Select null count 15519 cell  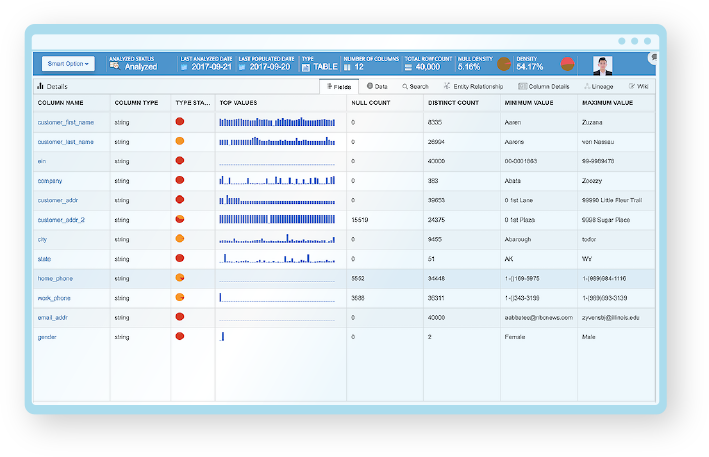coord(359,220)
